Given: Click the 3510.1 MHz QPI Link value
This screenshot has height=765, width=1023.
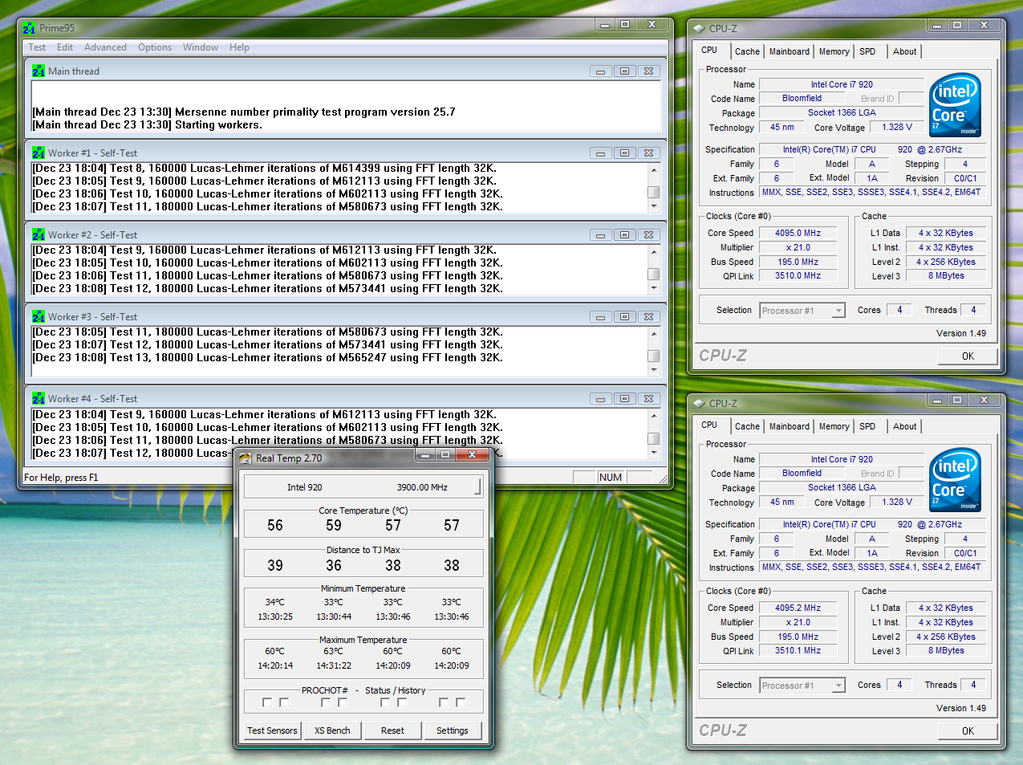Looking at the screenshot, I should tap(797, 650).
